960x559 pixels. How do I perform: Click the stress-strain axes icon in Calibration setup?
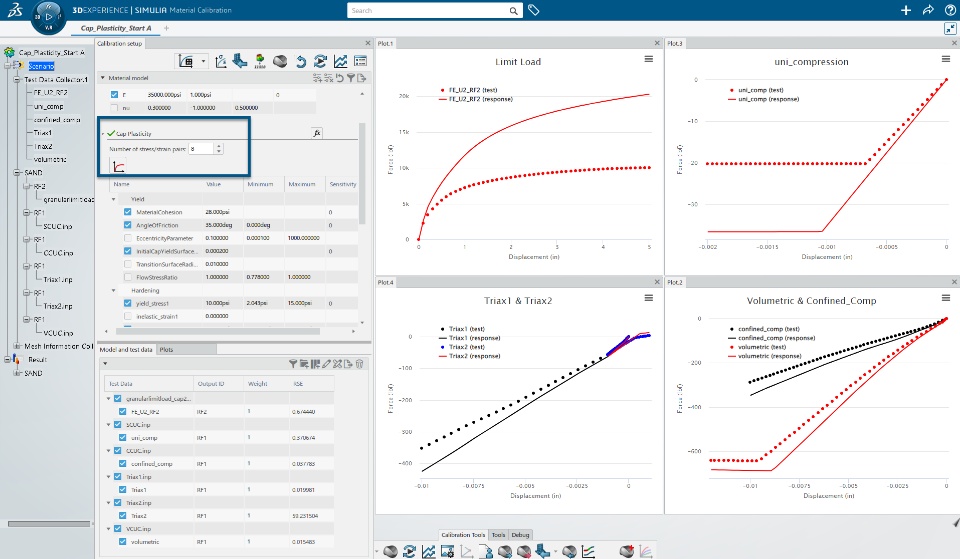point(221,61)
